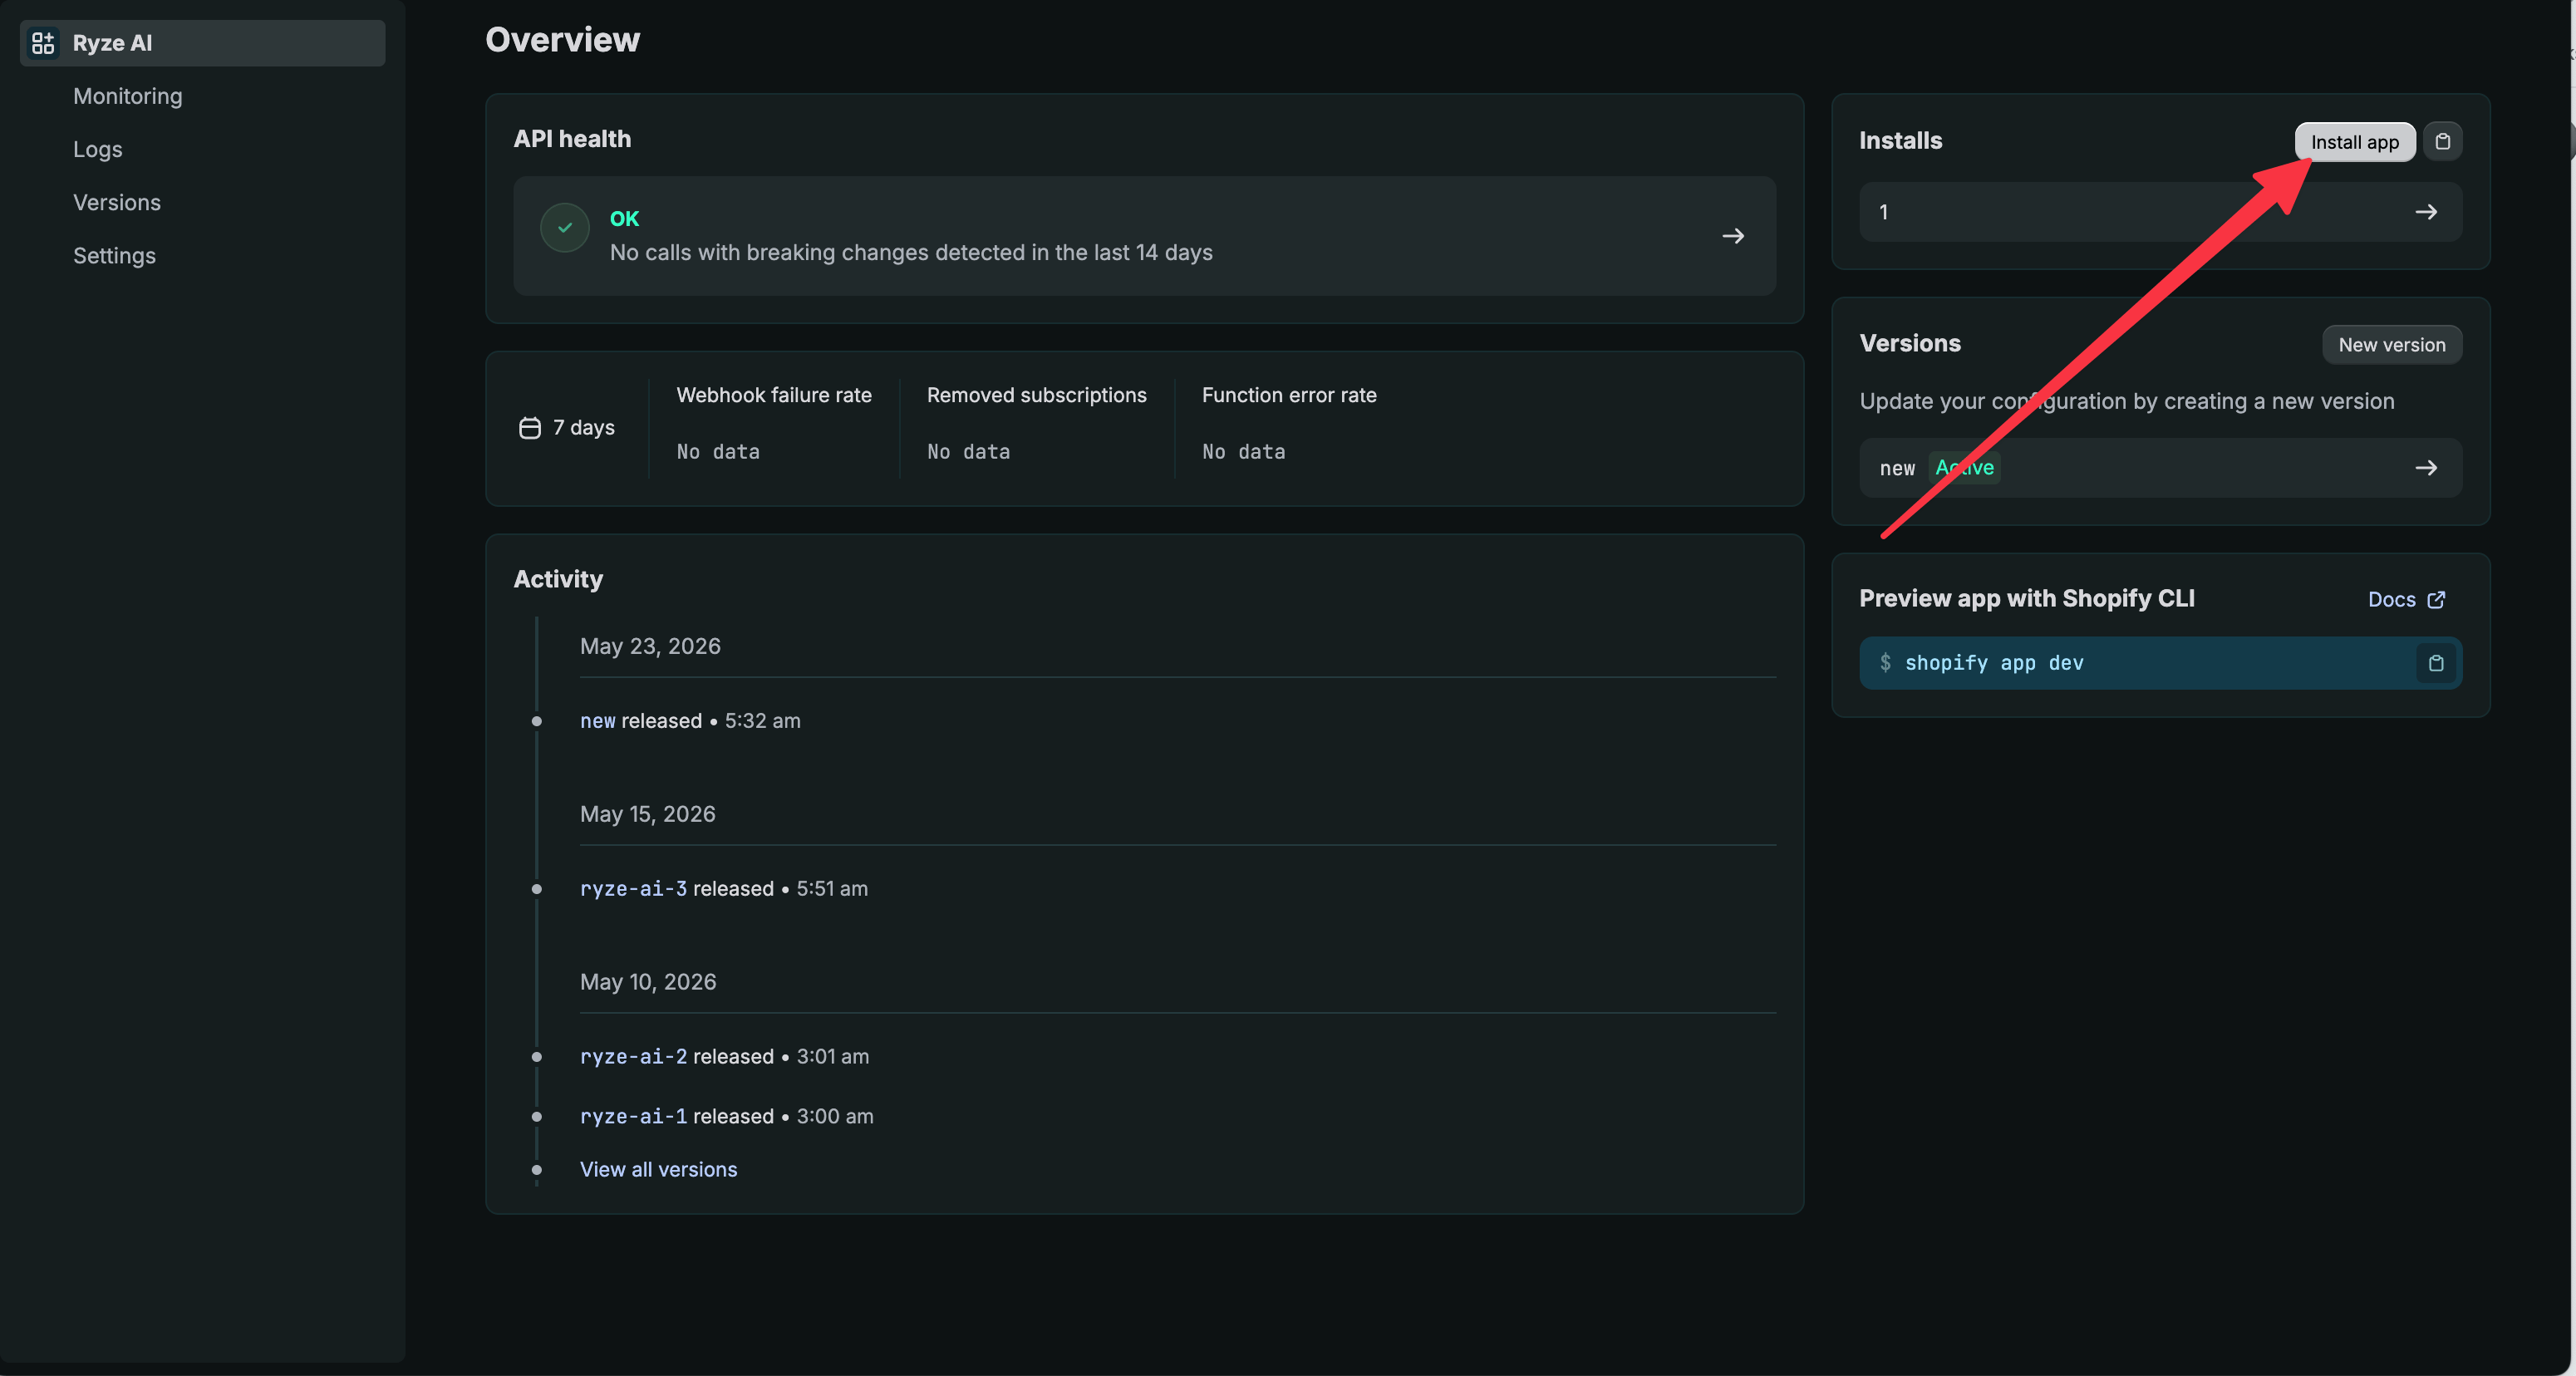Viewport: 2576px width, 1376px height.
Task: Click View all versions link
Action: click(x=658, y=1170)
